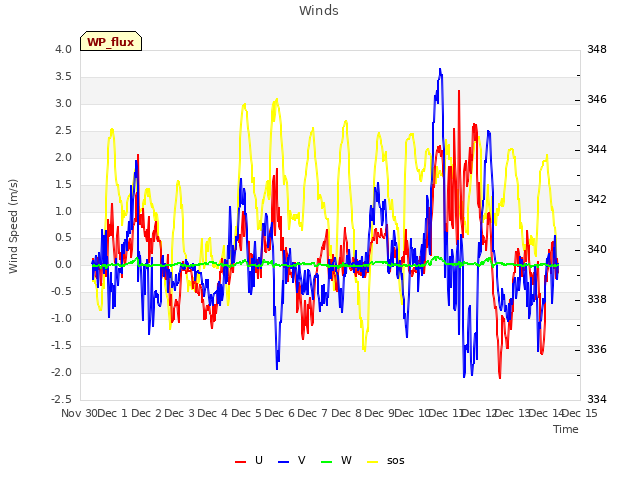This screenshot has height=480, width=640.
Task: Click the Dec 2 date tick label
Action: 147,413
